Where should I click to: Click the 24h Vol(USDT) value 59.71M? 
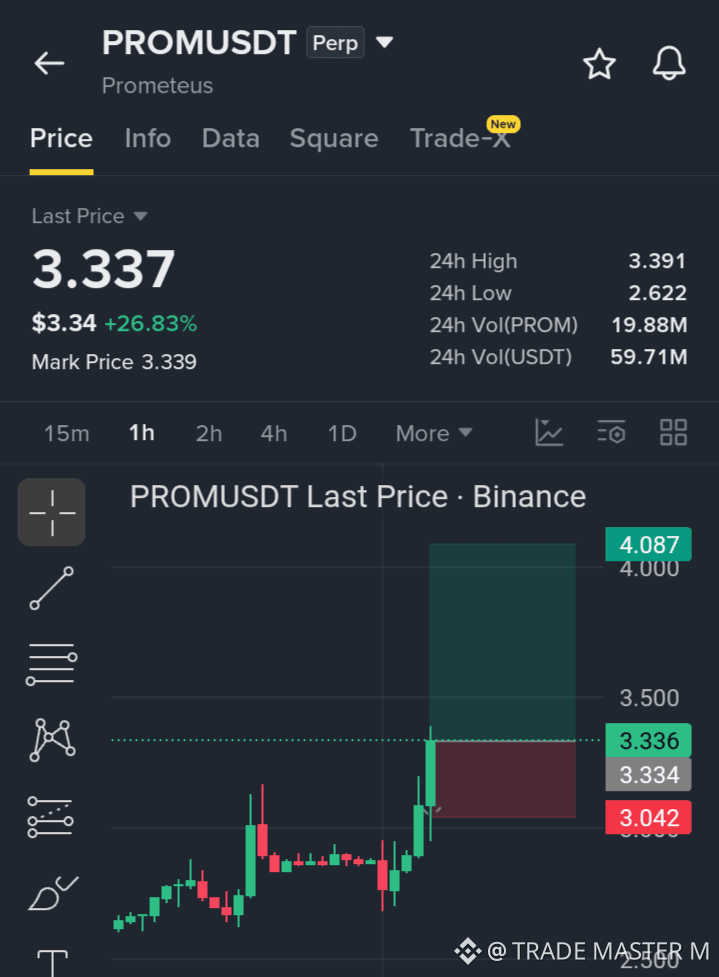[649, 356]
